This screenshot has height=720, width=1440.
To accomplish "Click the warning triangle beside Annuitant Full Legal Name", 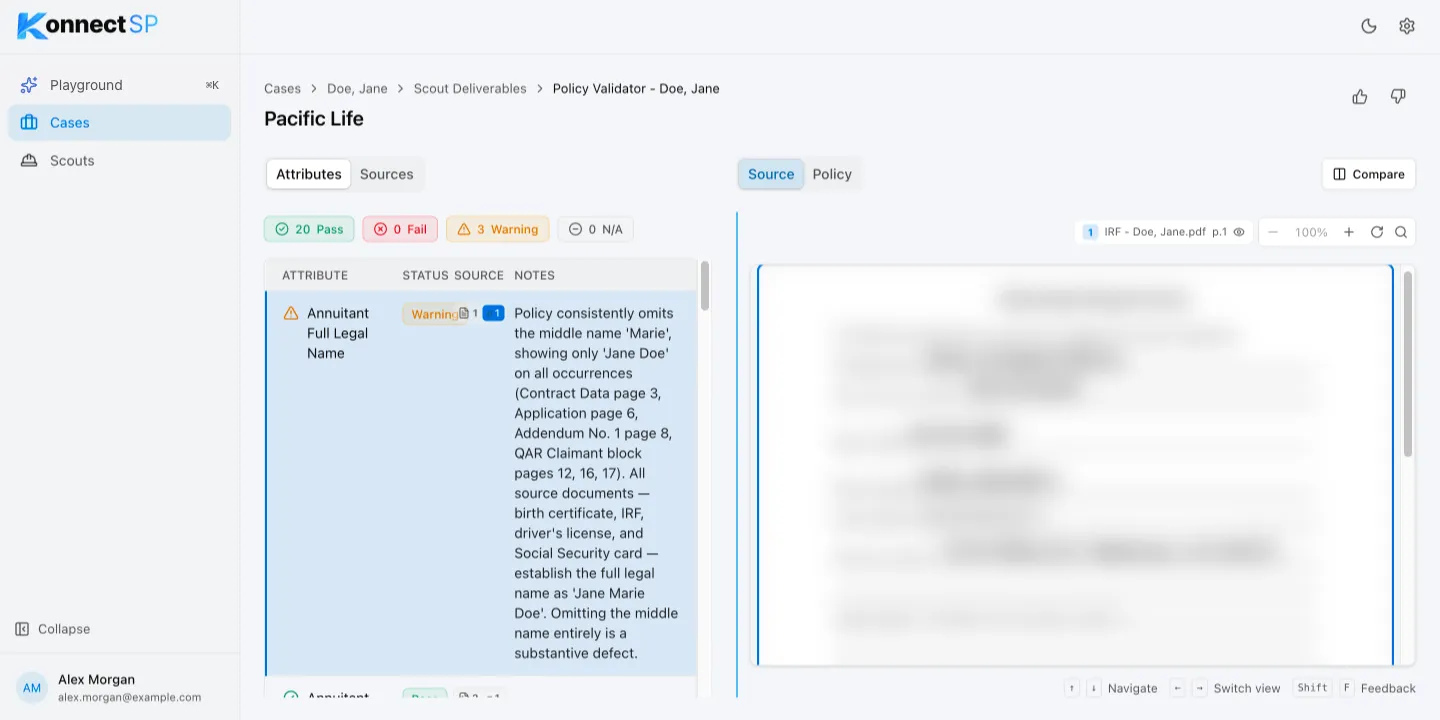I will [291, 313].
